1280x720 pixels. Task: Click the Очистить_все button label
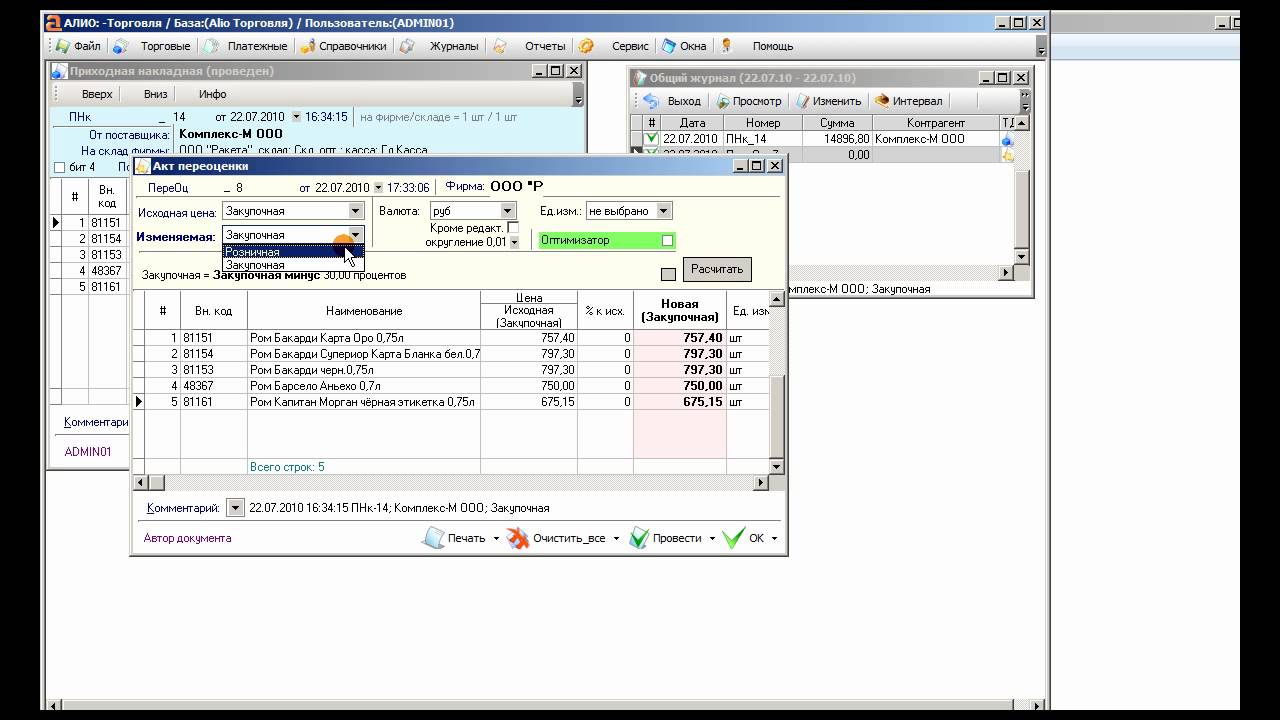(569, 538)
